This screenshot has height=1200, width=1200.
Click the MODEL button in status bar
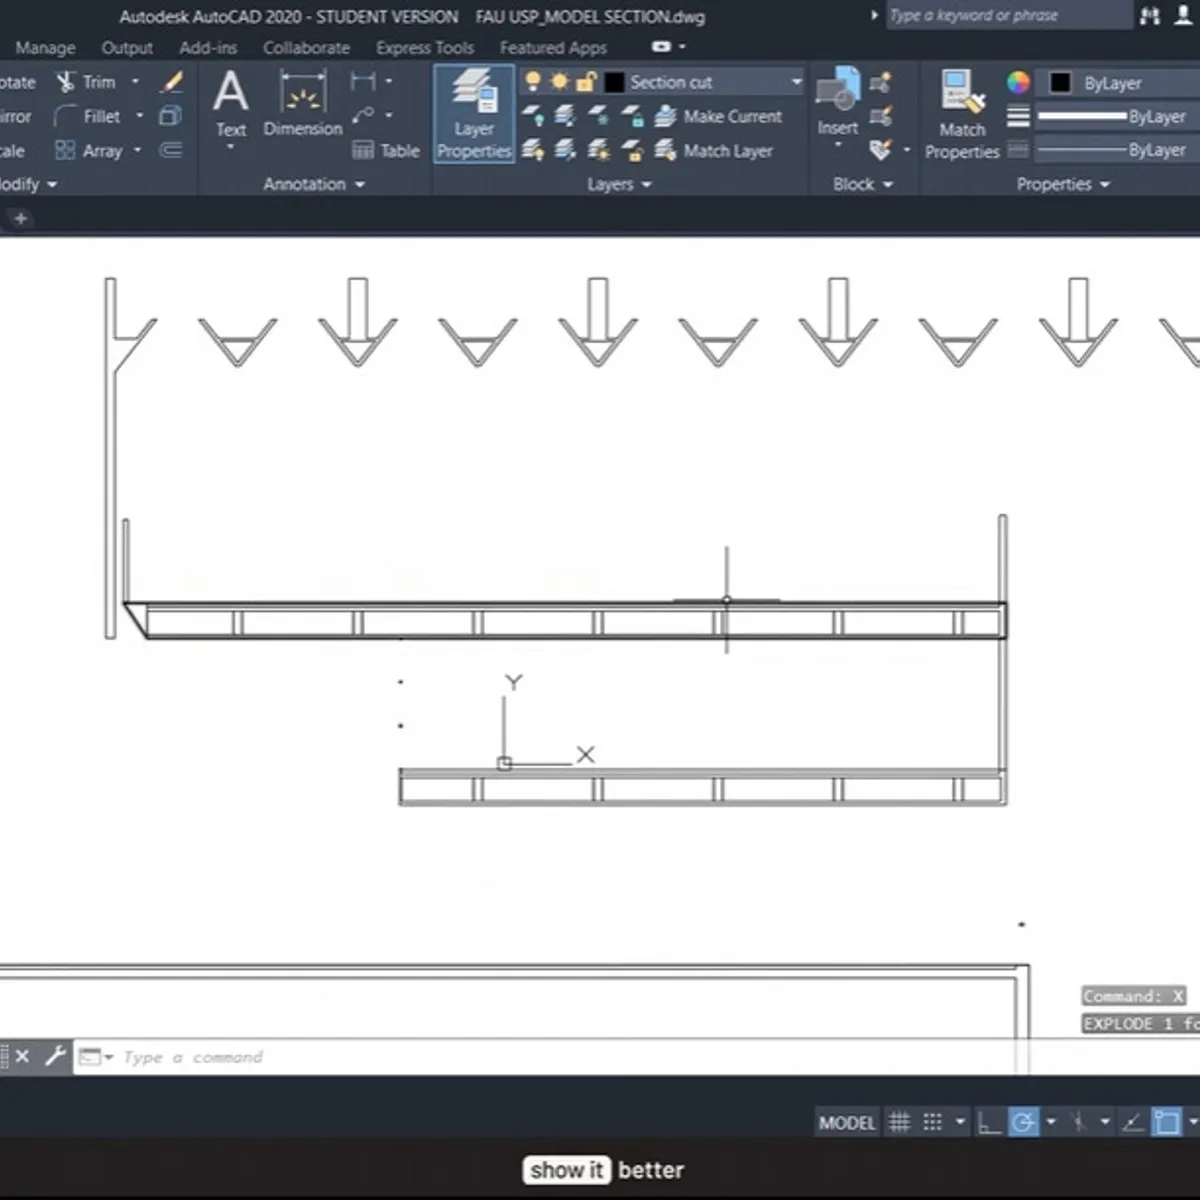click(x=846, y=1122)
